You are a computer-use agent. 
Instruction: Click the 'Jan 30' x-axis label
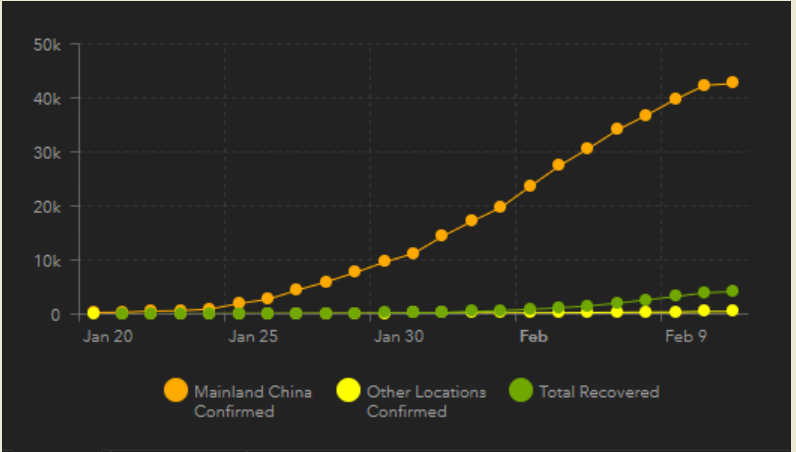(x=399, y=337)
